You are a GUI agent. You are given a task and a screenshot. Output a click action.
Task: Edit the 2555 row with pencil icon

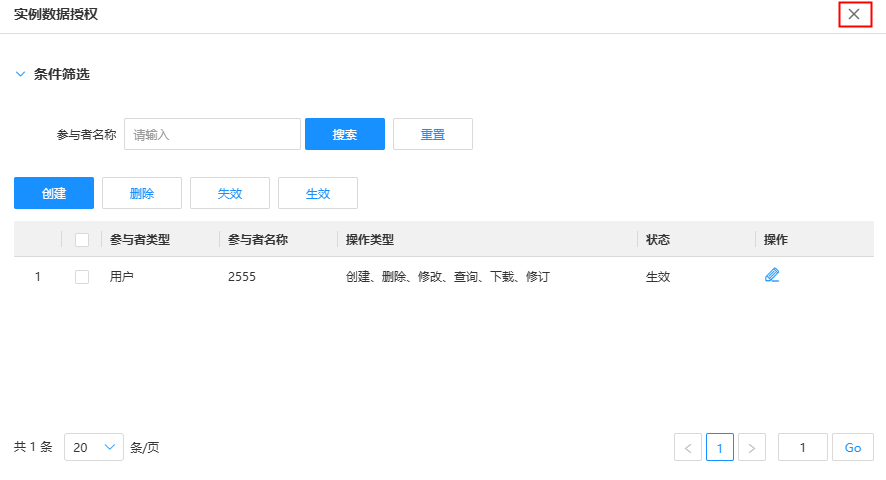[772, 275]
